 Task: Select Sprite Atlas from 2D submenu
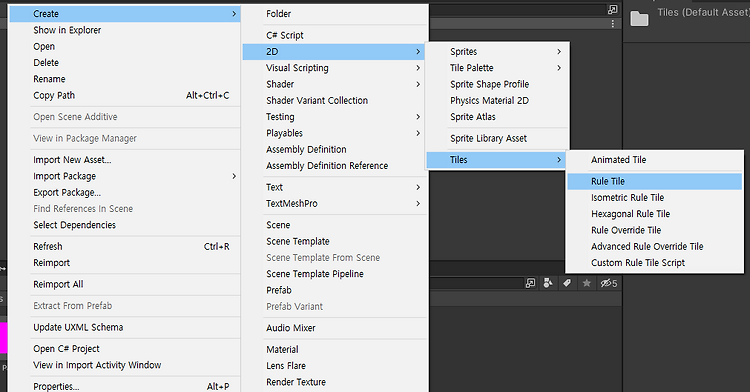click(497, 117)
